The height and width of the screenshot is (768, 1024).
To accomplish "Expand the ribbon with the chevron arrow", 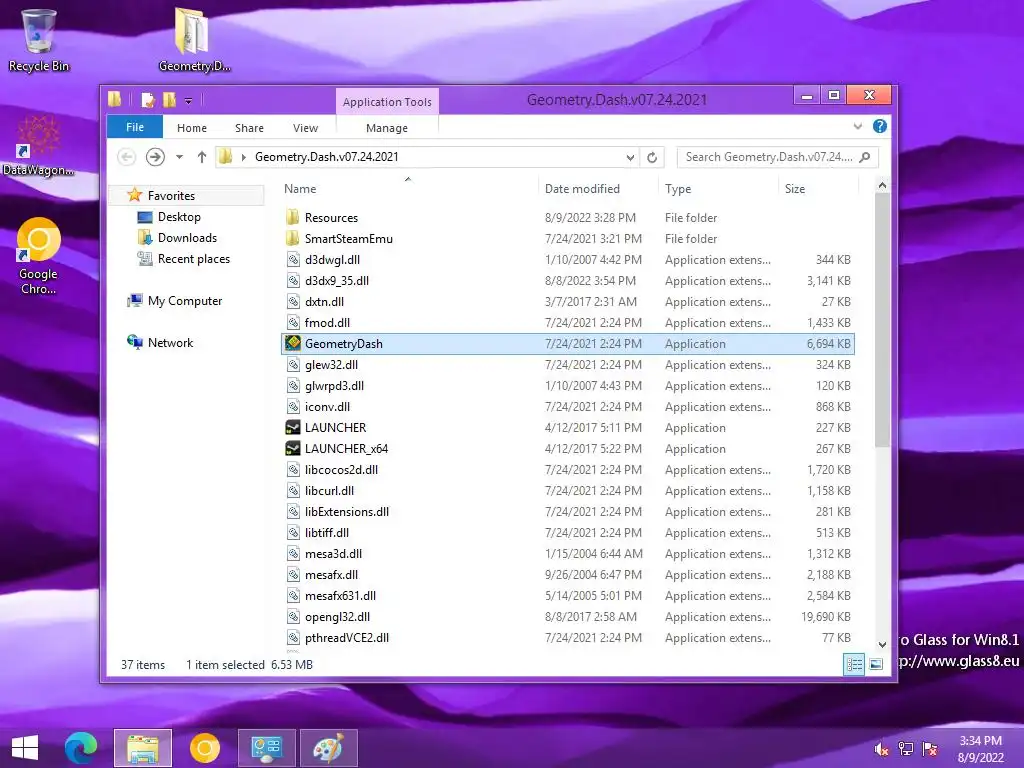I will coord(857,127).
